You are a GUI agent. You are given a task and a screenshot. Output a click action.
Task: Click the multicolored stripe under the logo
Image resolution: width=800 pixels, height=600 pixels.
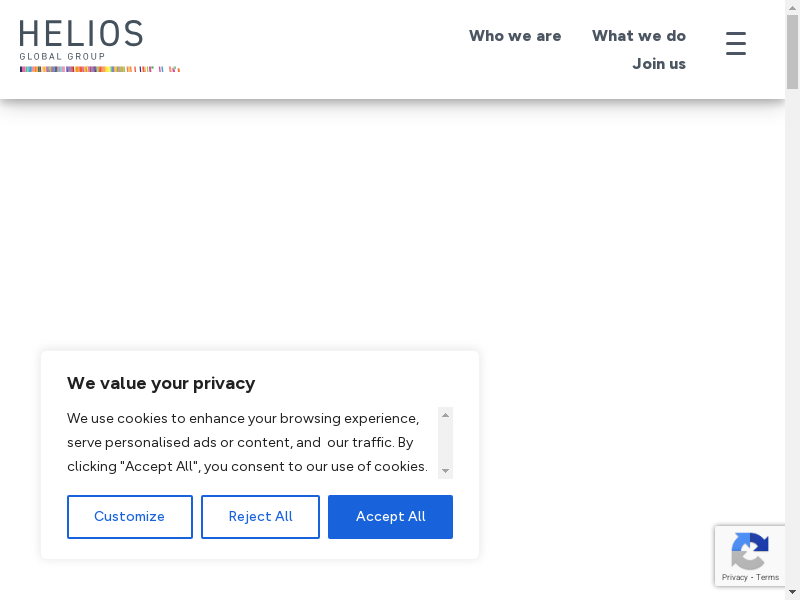click(x=99, y=69)
